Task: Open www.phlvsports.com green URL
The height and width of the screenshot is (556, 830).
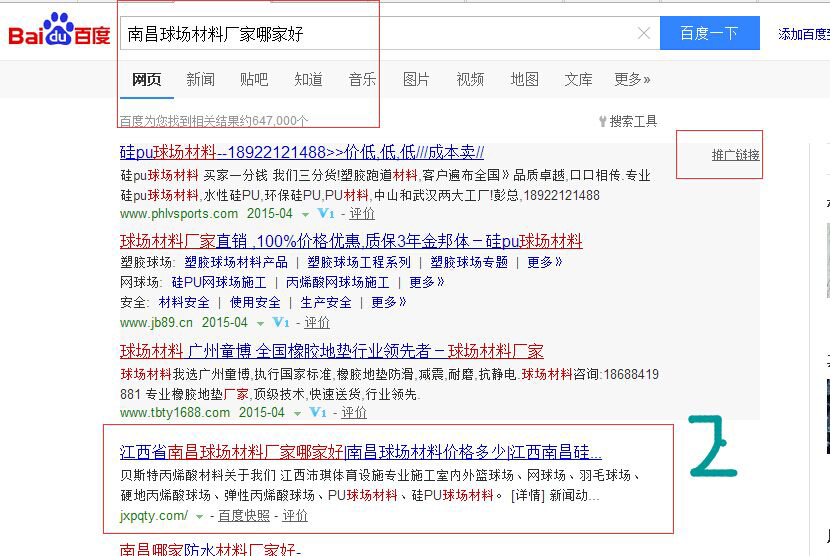Action: (179, 214)
